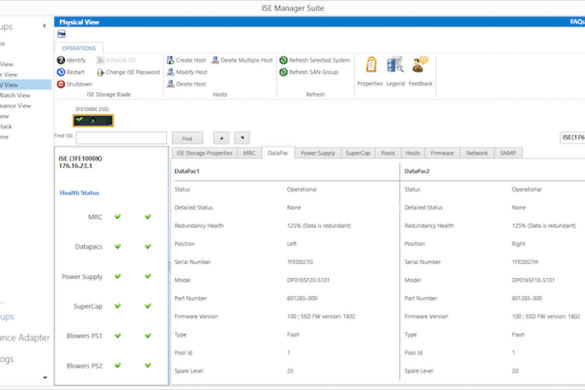This screenshot has width=585, height=390.
Task: Open the FAQs link
Action: (577, 22)
